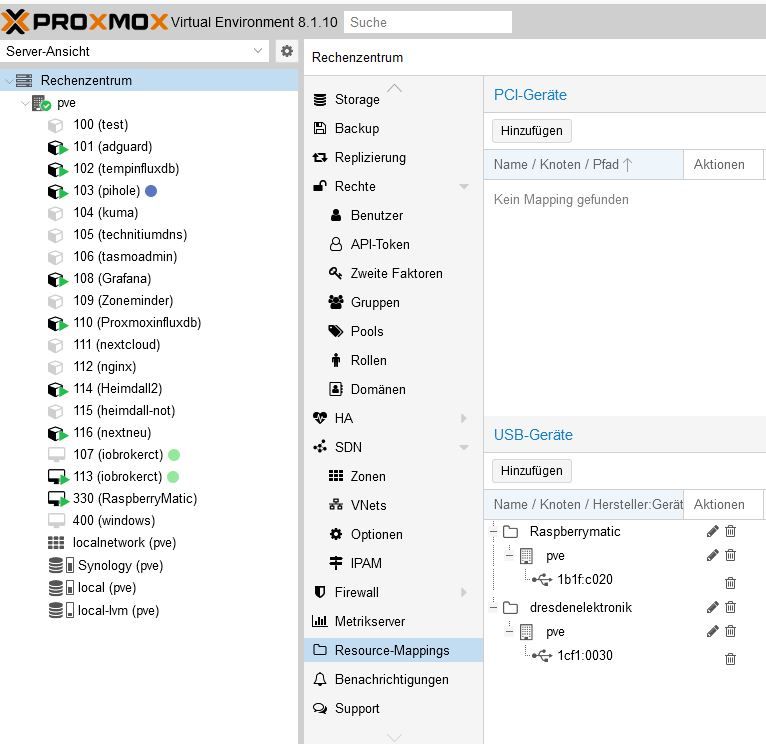Focus the Suche search field
766x744 pixels.
click(427, 22)
